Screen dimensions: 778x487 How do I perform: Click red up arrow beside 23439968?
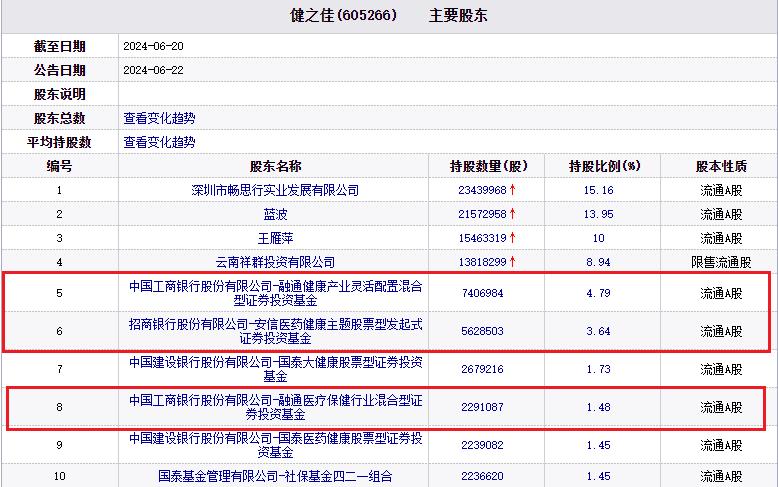point(513,190)
